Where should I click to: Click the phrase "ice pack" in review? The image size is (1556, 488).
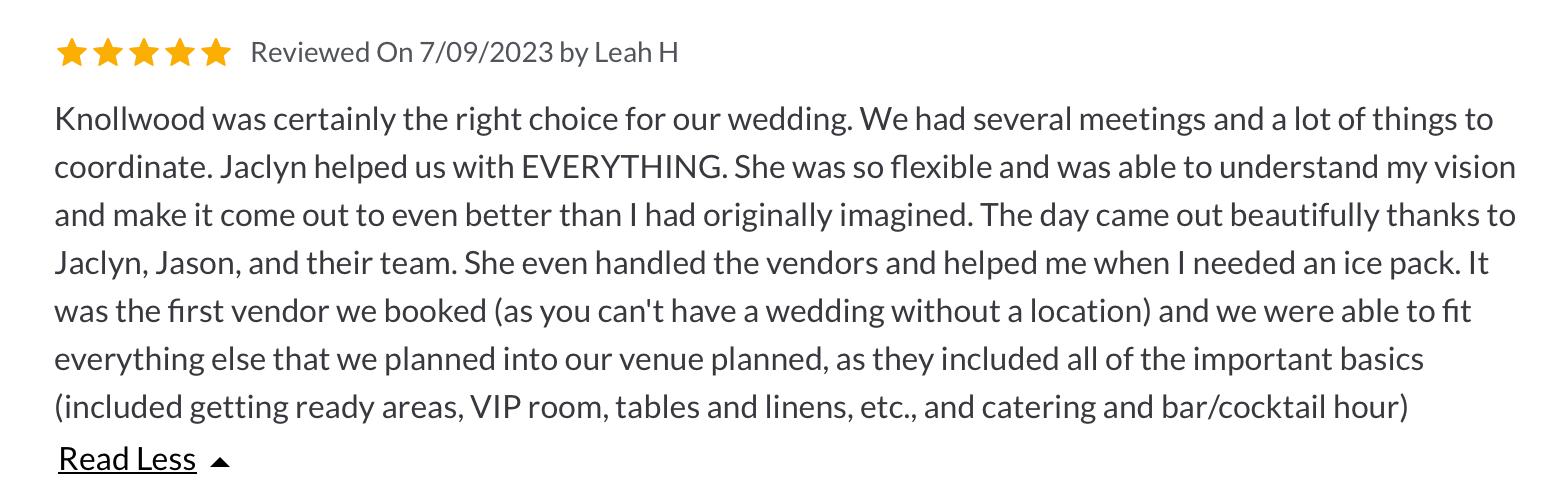pyautogui.click(x=1405, y=264)
